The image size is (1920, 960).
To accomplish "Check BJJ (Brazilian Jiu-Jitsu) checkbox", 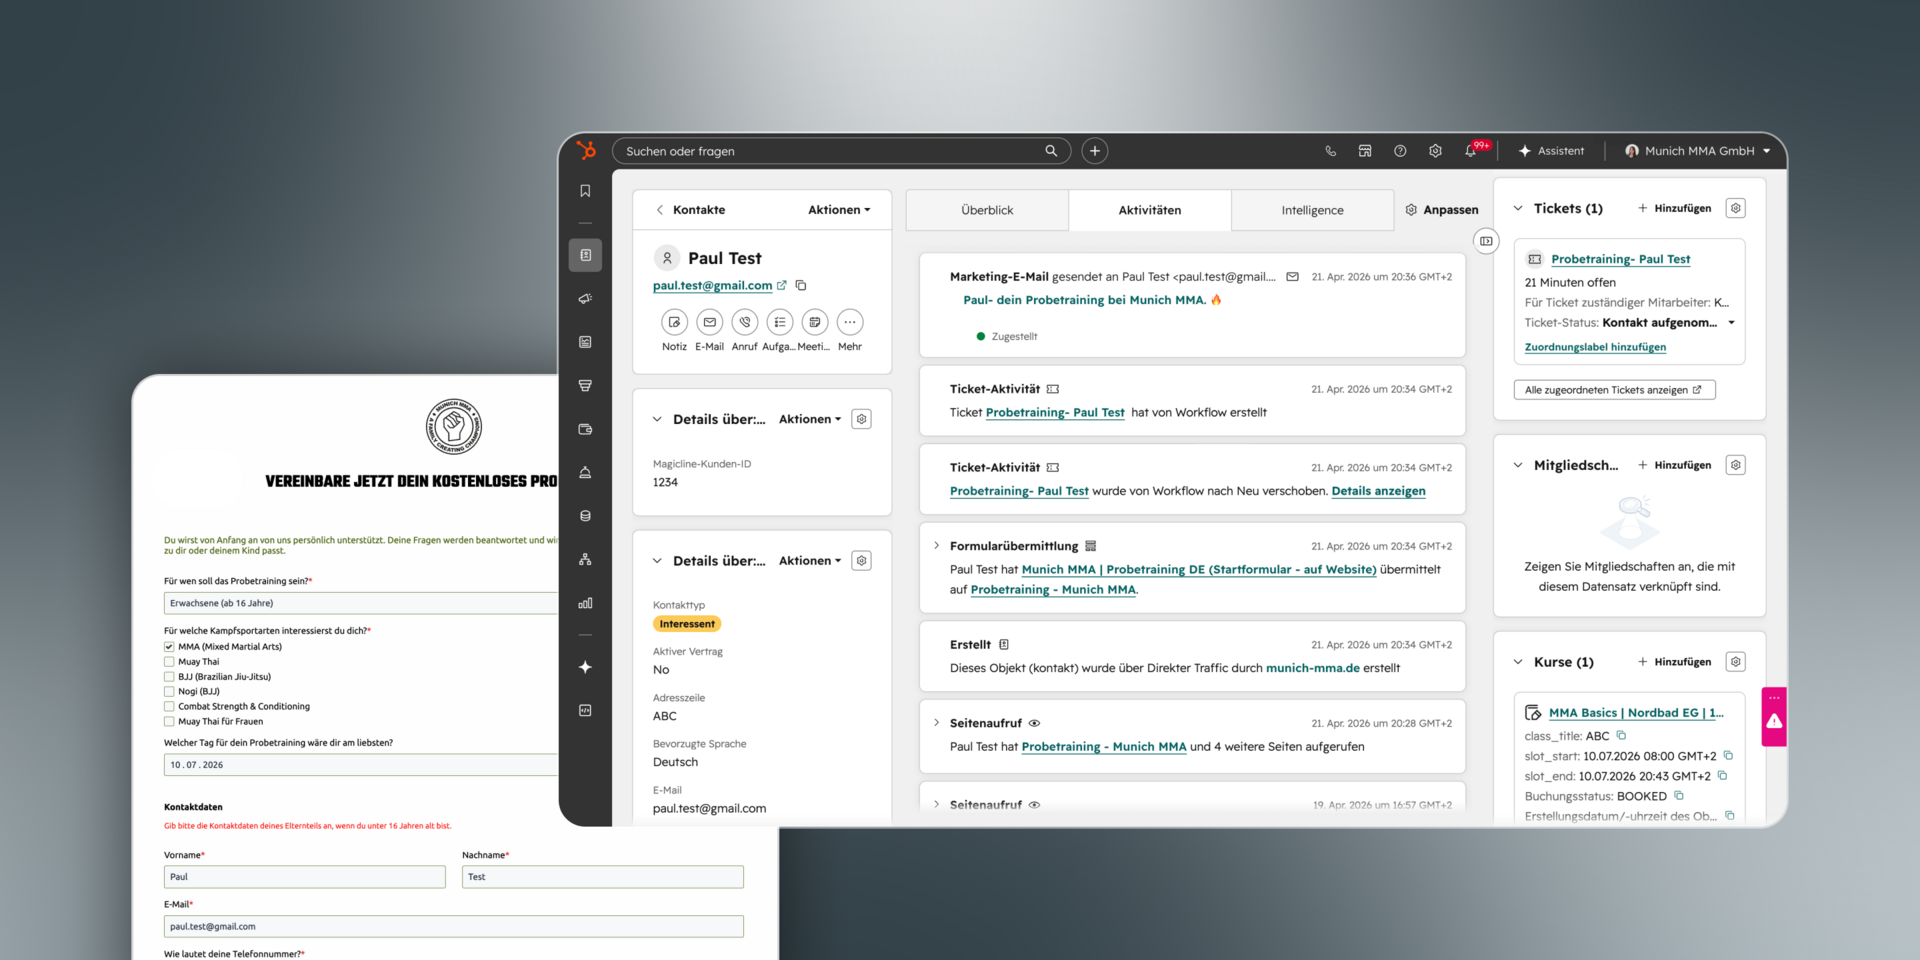I will pyautogui.click(x=169, y=677).
